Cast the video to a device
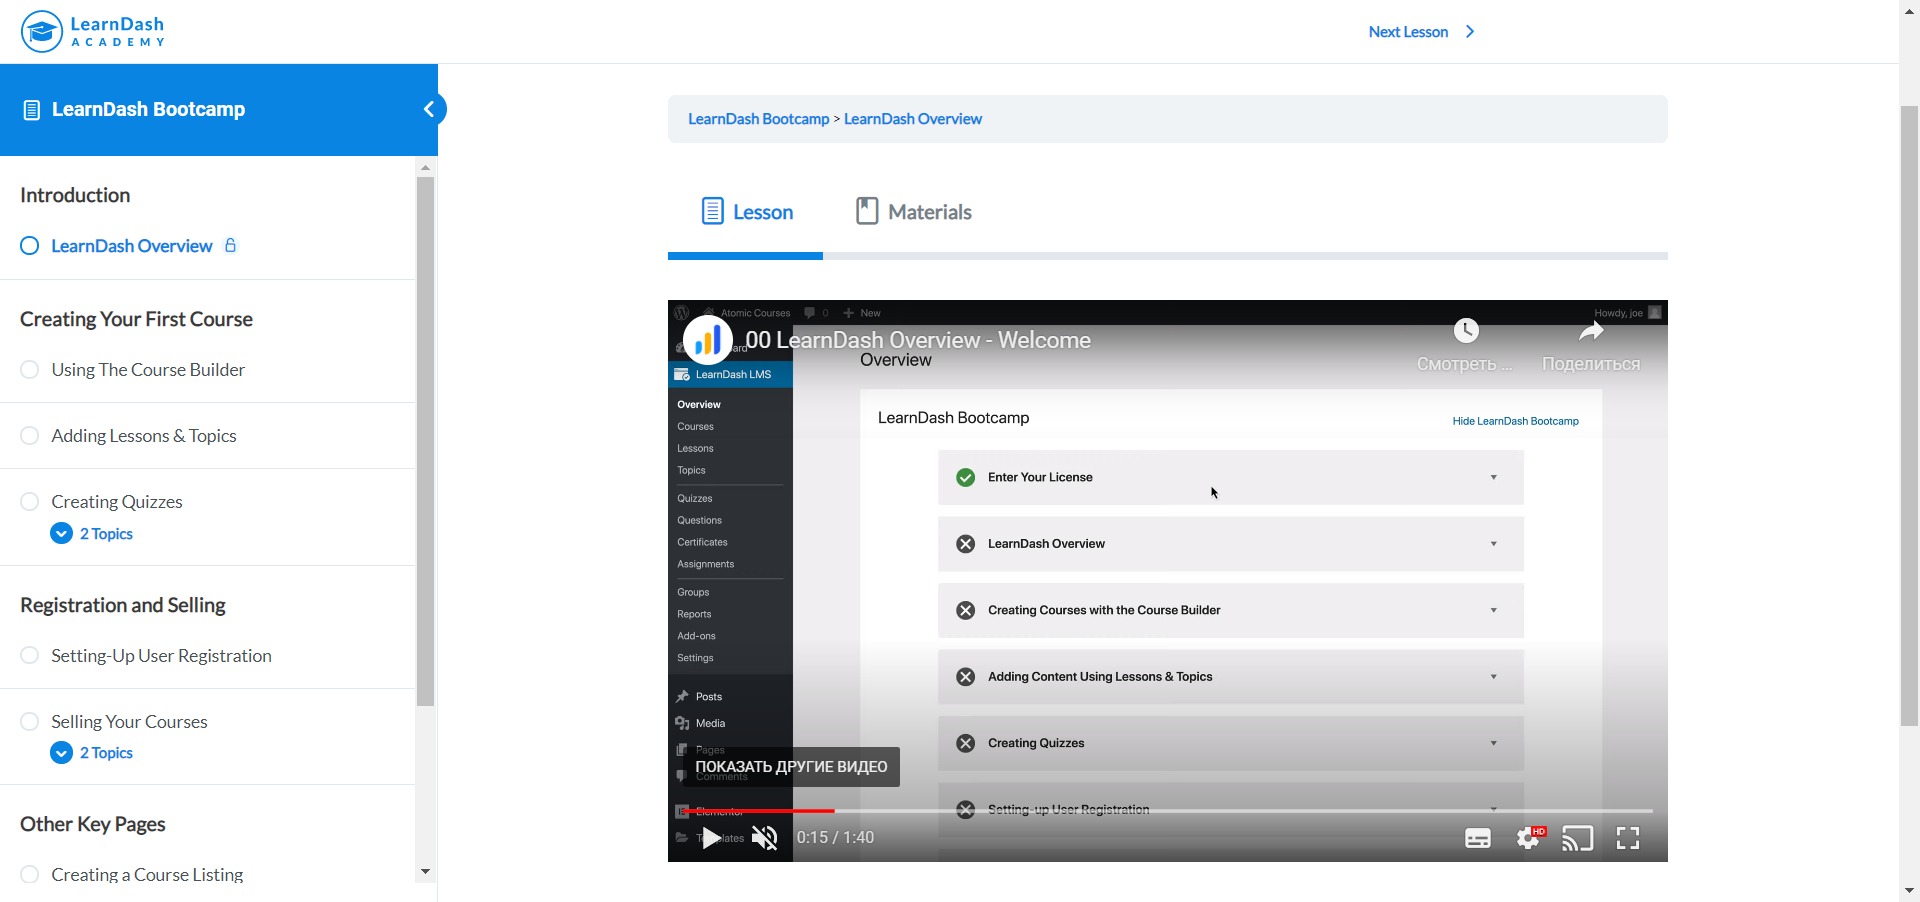This screenshot has height=902, width=1920. tap(1578, 838)
